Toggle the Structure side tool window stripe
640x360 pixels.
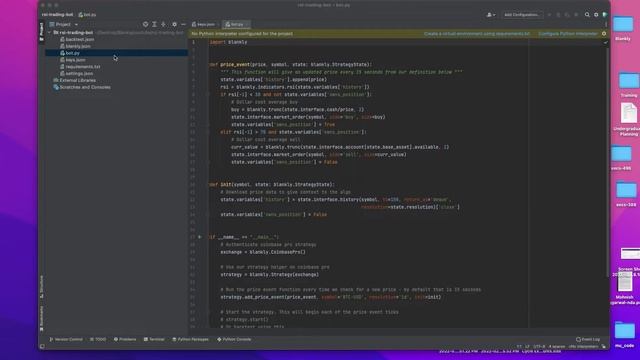click(41, 287)
